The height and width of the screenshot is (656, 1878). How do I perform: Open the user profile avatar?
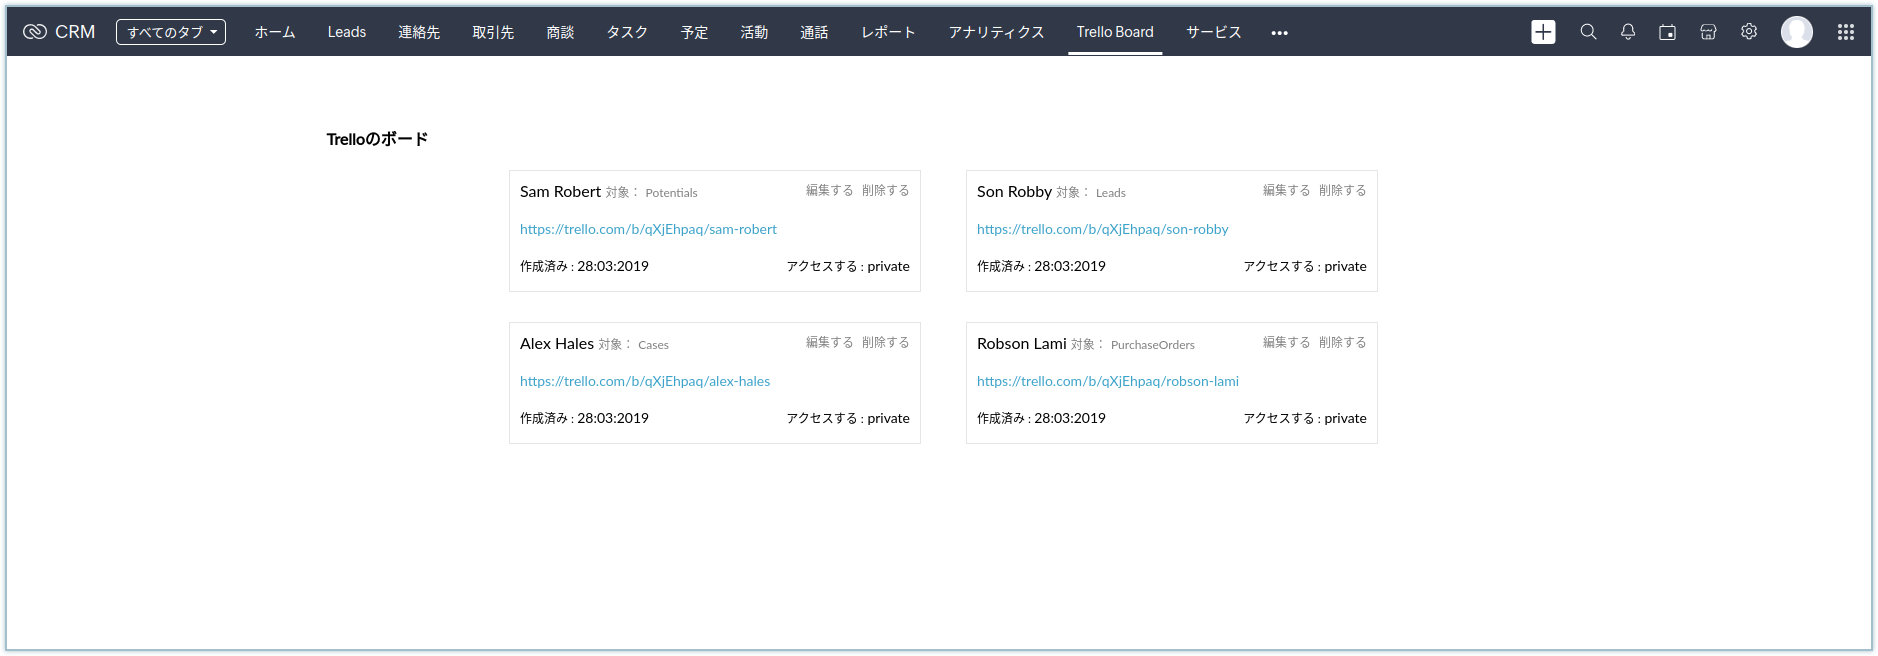click(x=1797, y=32)
